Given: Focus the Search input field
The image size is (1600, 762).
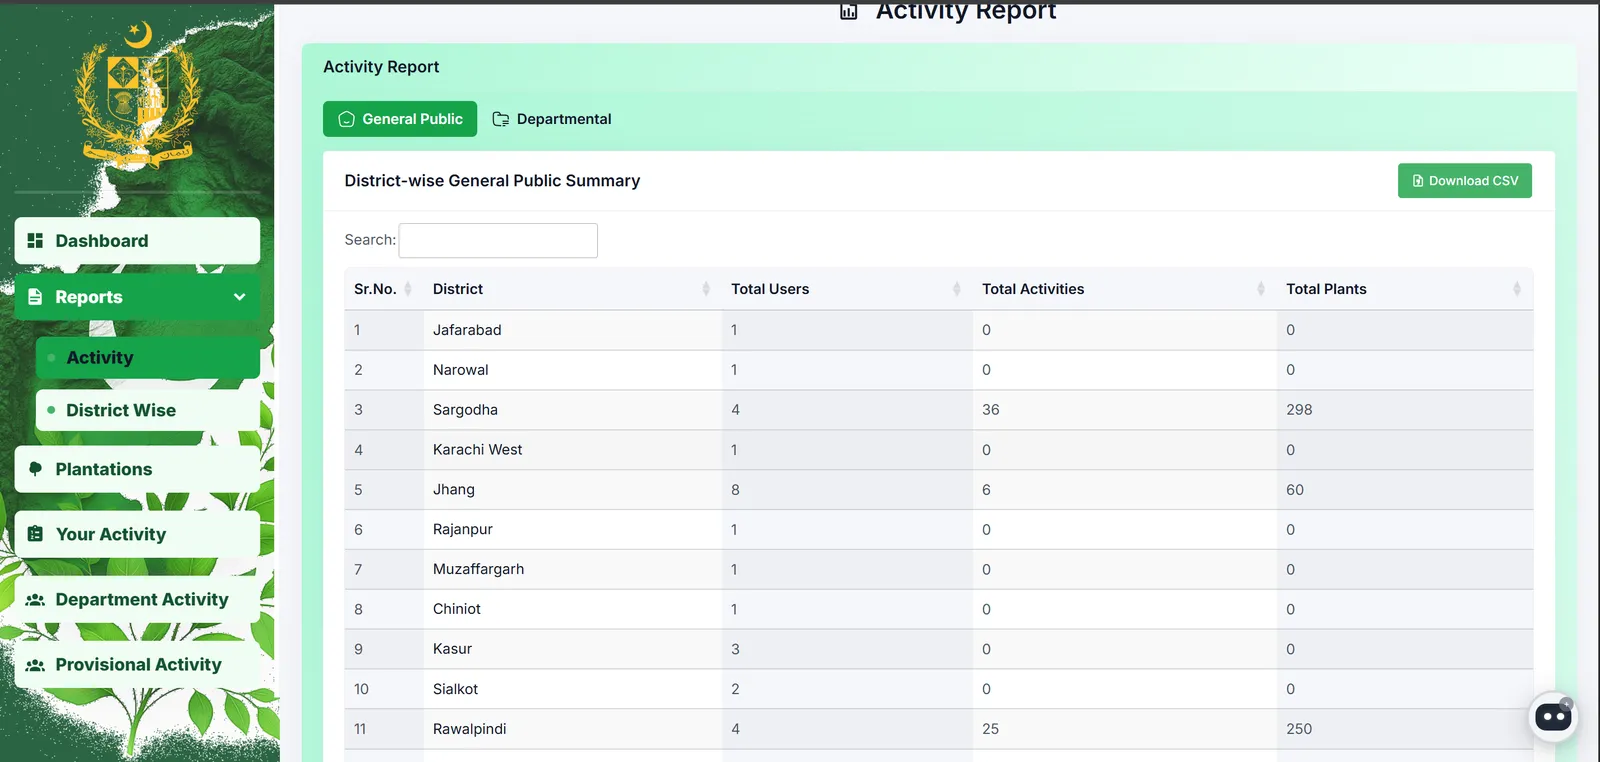Looking at the screenshot, I should pyautogui.click(x=498, y=240).
